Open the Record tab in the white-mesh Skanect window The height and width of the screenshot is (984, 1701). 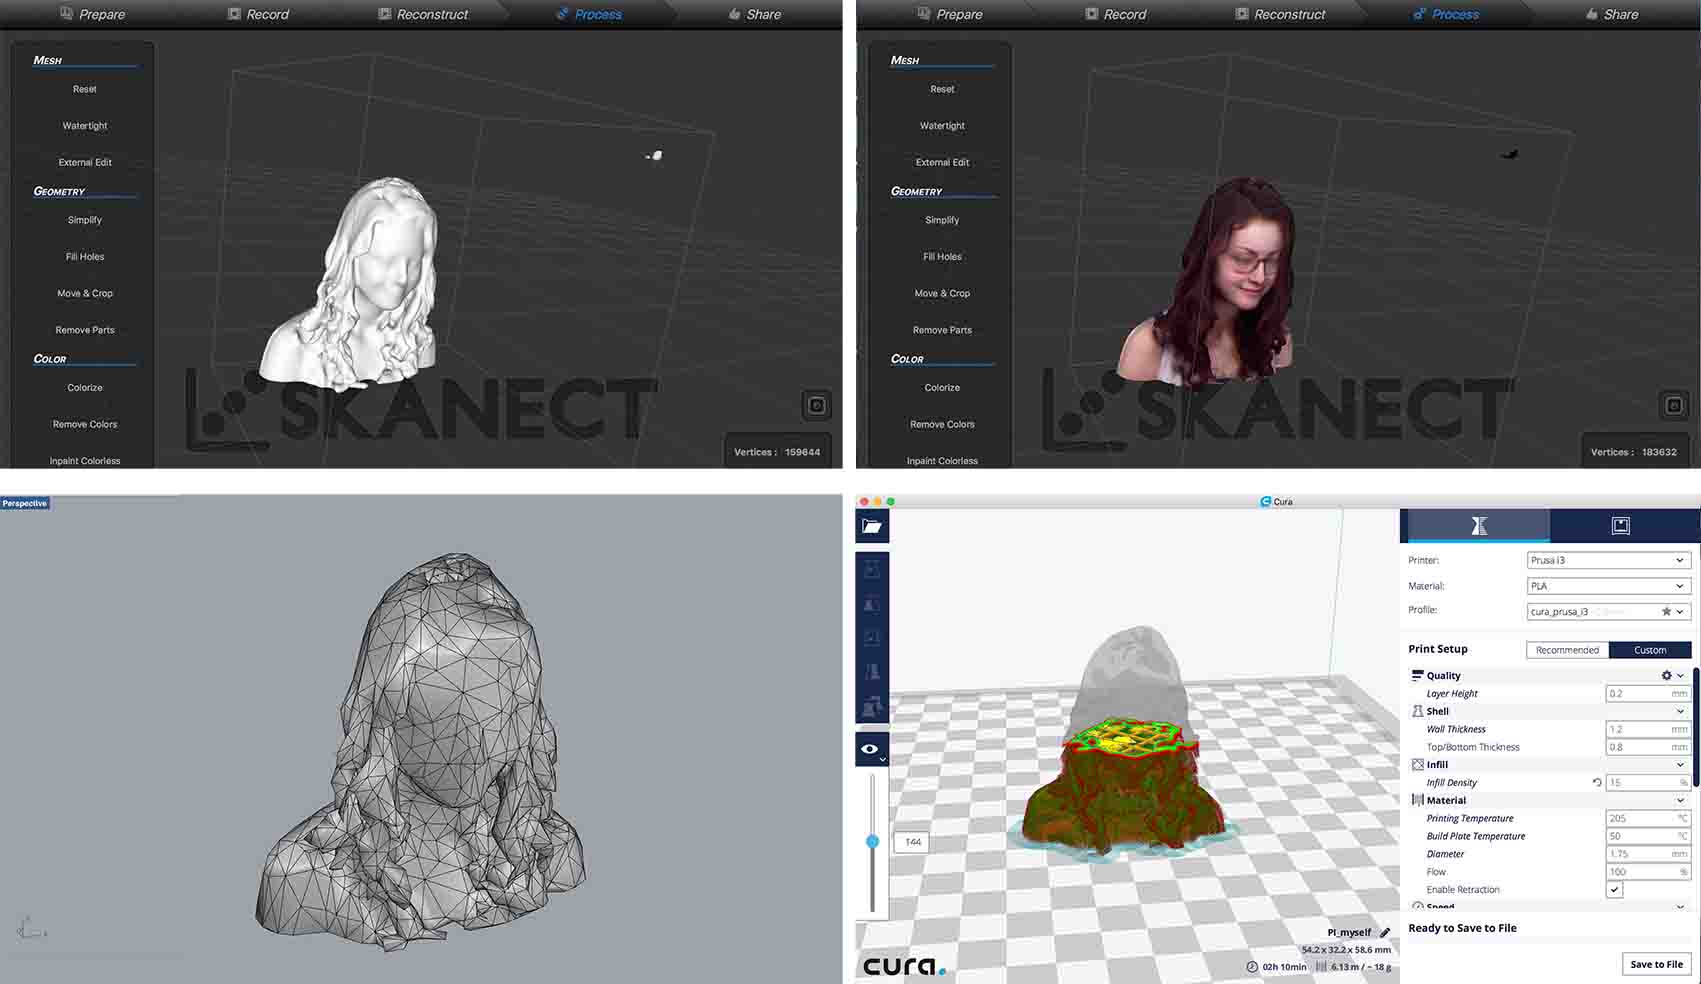click(x=258, y=14)
